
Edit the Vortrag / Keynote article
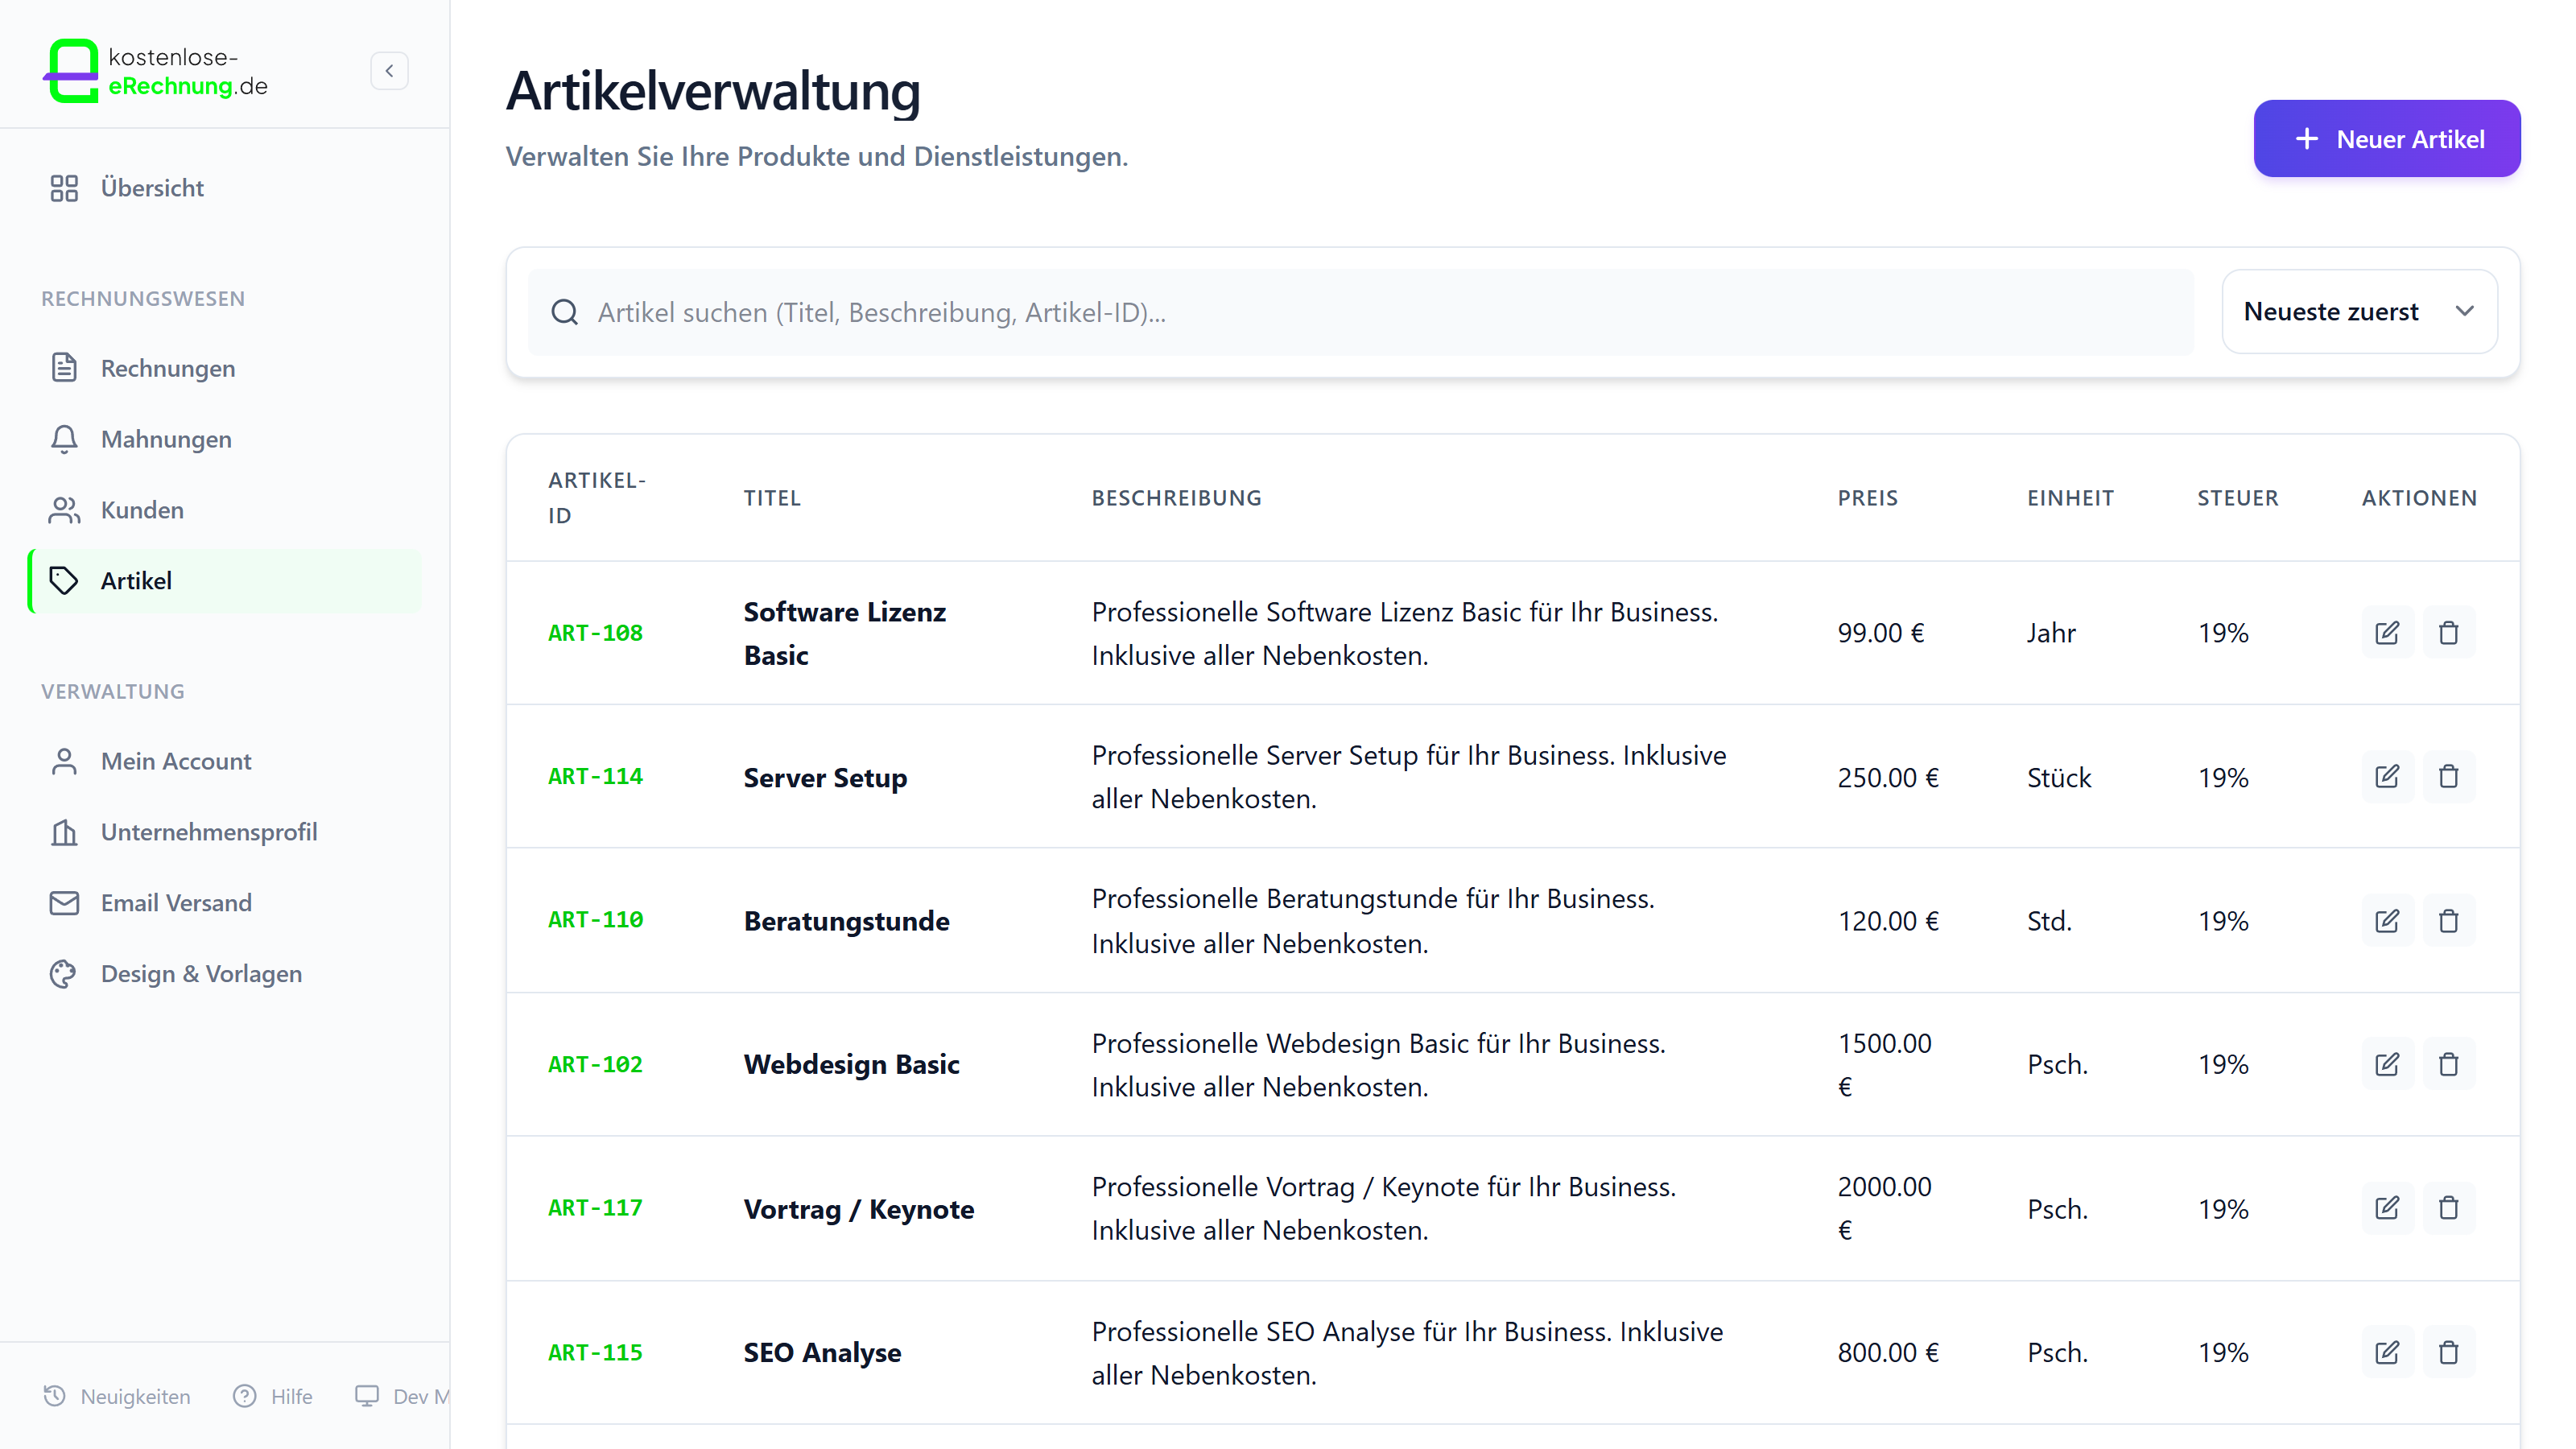(x=2387, y=1208)
